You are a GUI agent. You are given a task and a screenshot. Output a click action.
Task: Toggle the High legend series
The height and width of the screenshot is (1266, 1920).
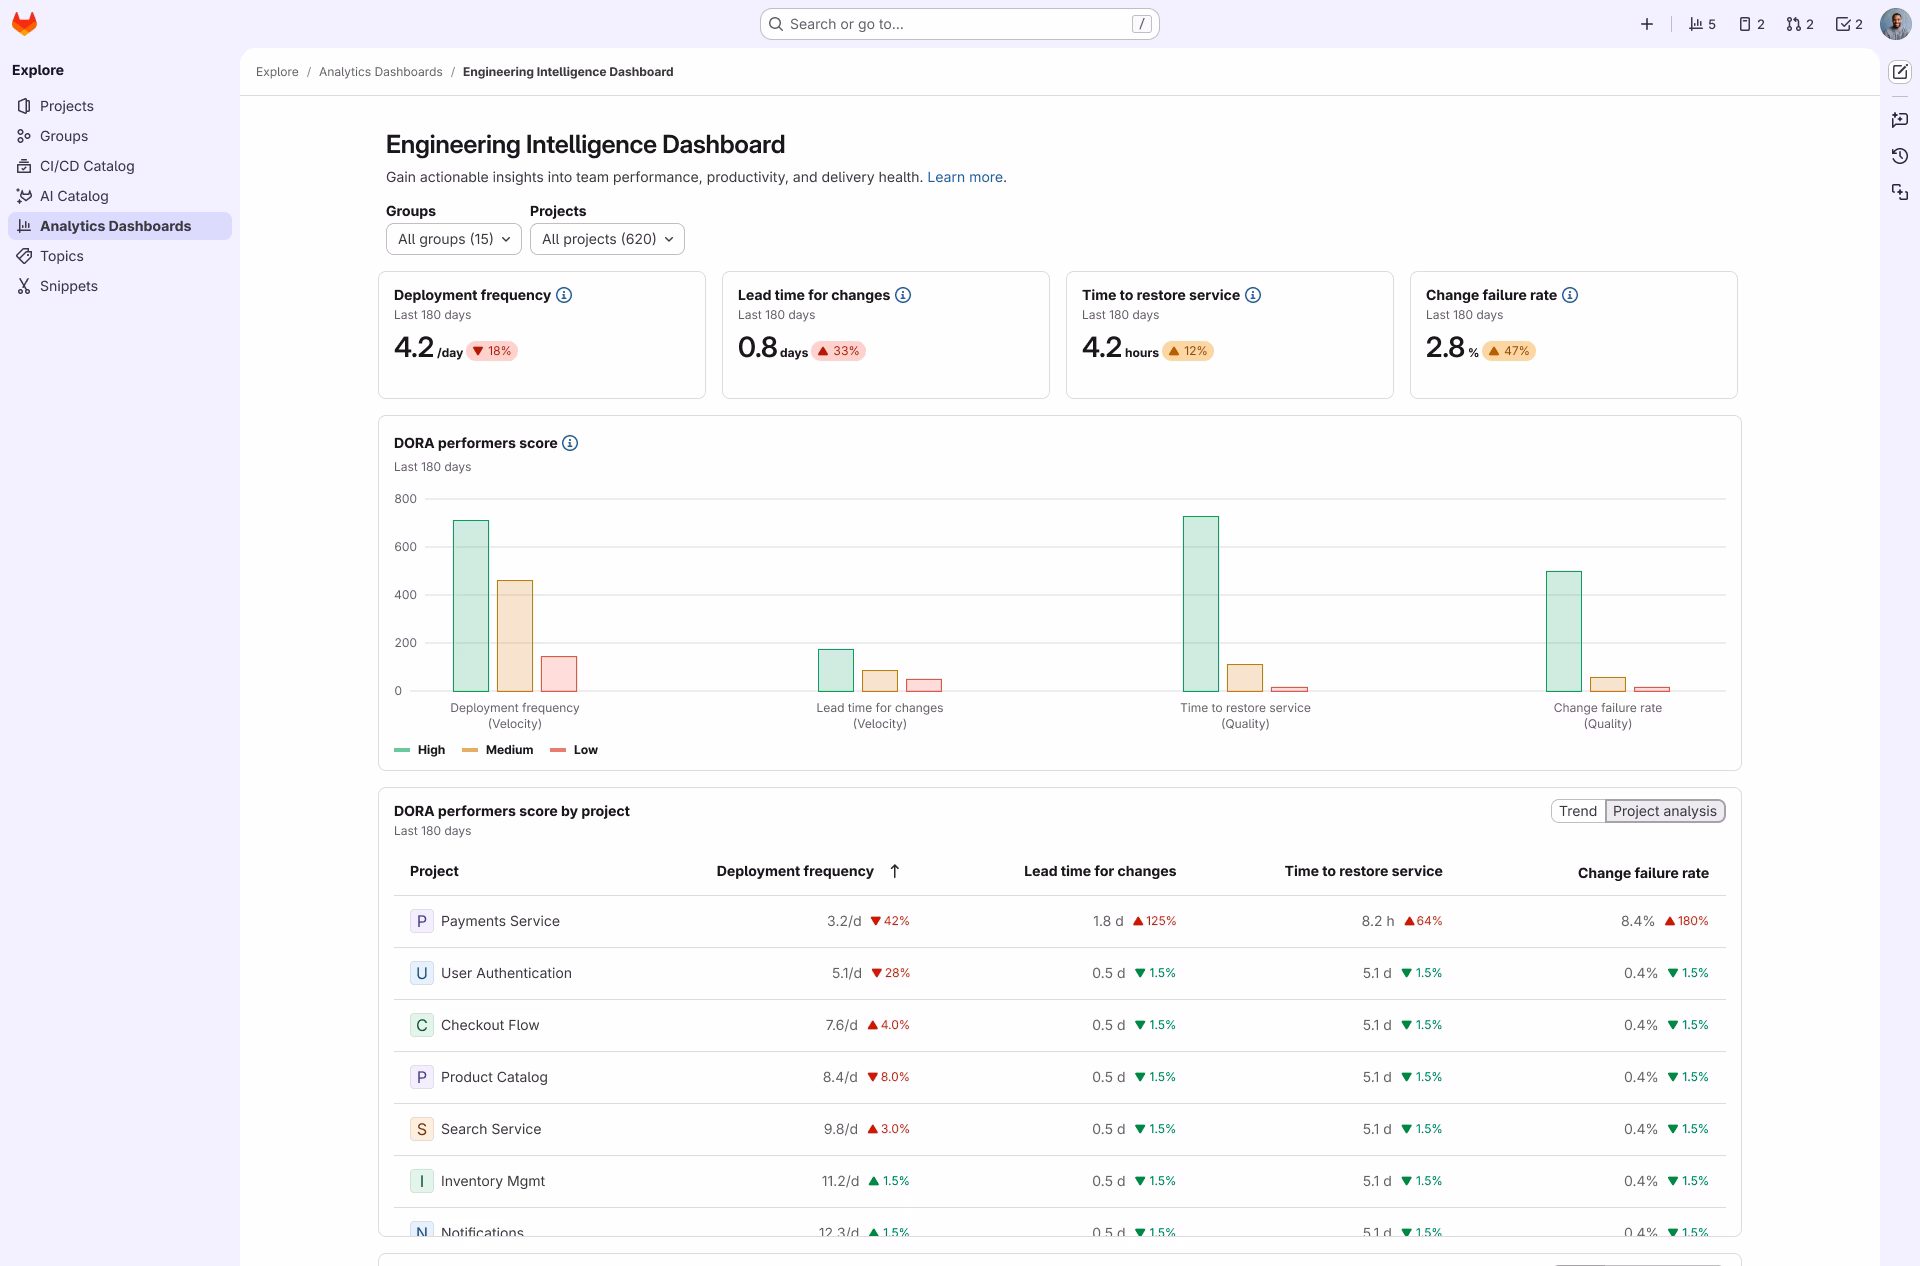coord(420,750)
